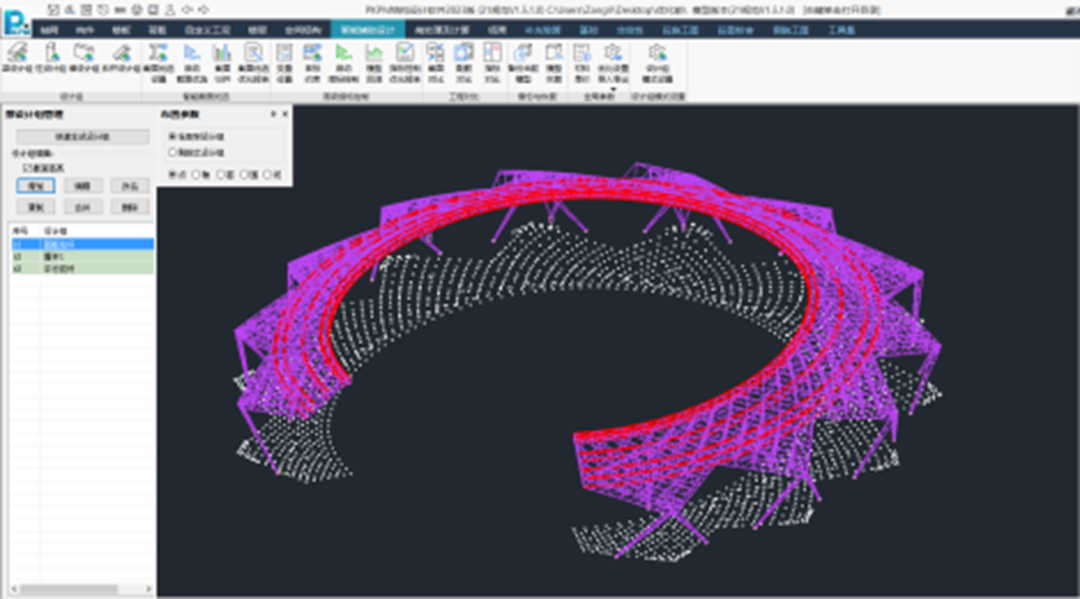
Task: Click the line chart model regression icon
Action: tap(373, 54)
